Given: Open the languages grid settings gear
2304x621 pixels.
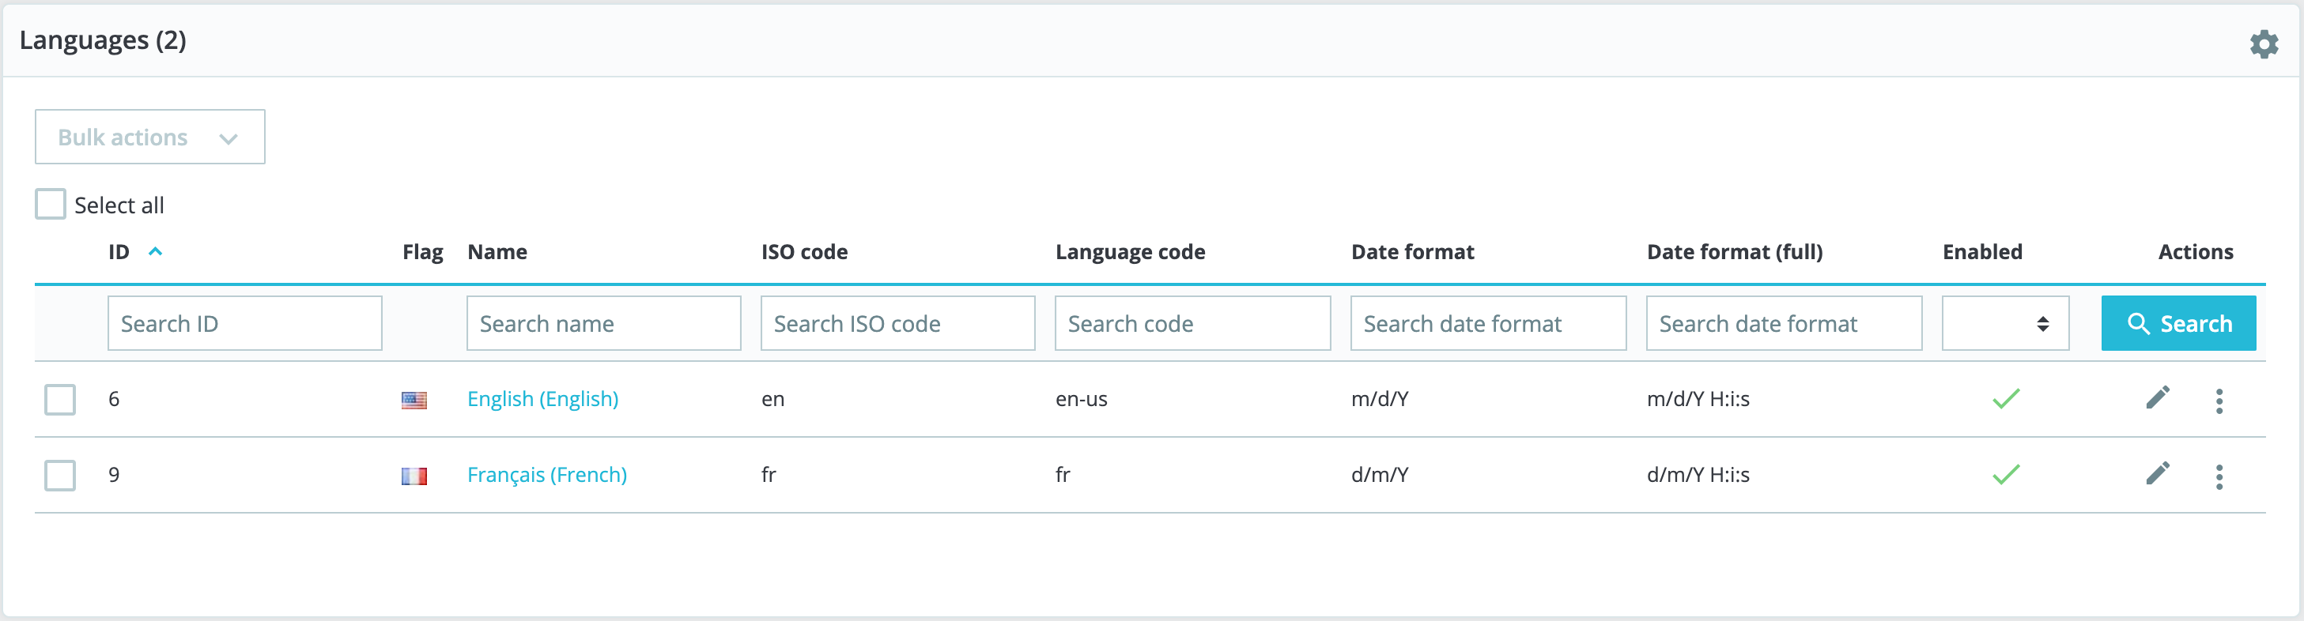Looking at the screenshot, I should [2264, 44].
